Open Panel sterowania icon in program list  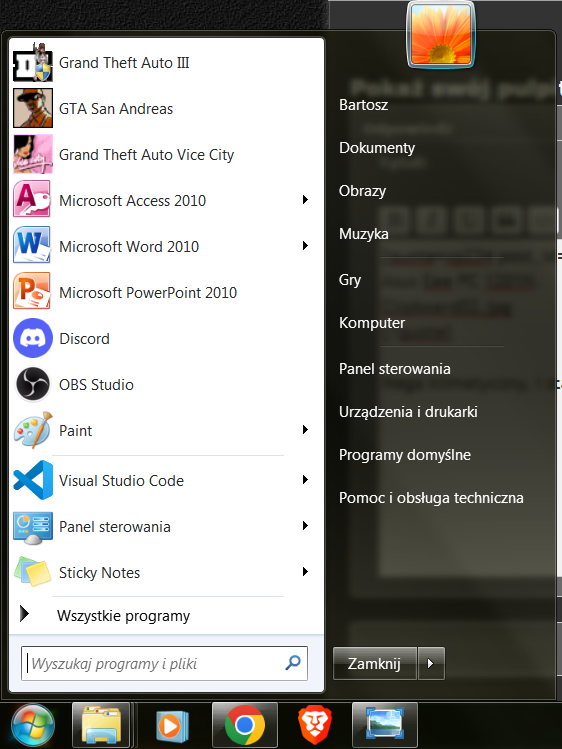tap(32, 526)
